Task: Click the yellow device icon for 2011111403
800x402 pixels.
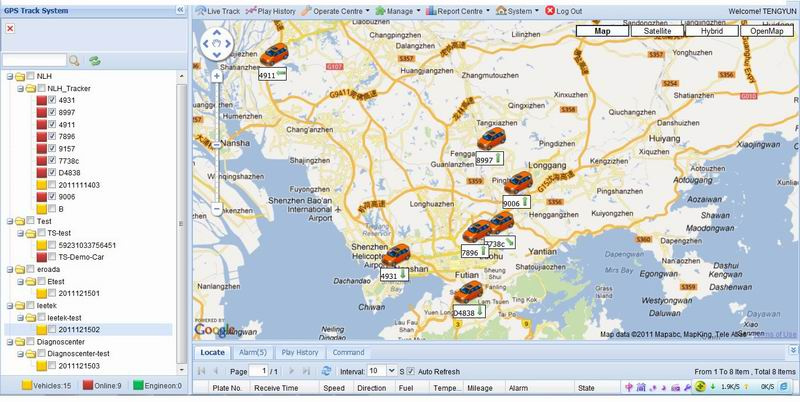Action: click(x=41, y=185)
